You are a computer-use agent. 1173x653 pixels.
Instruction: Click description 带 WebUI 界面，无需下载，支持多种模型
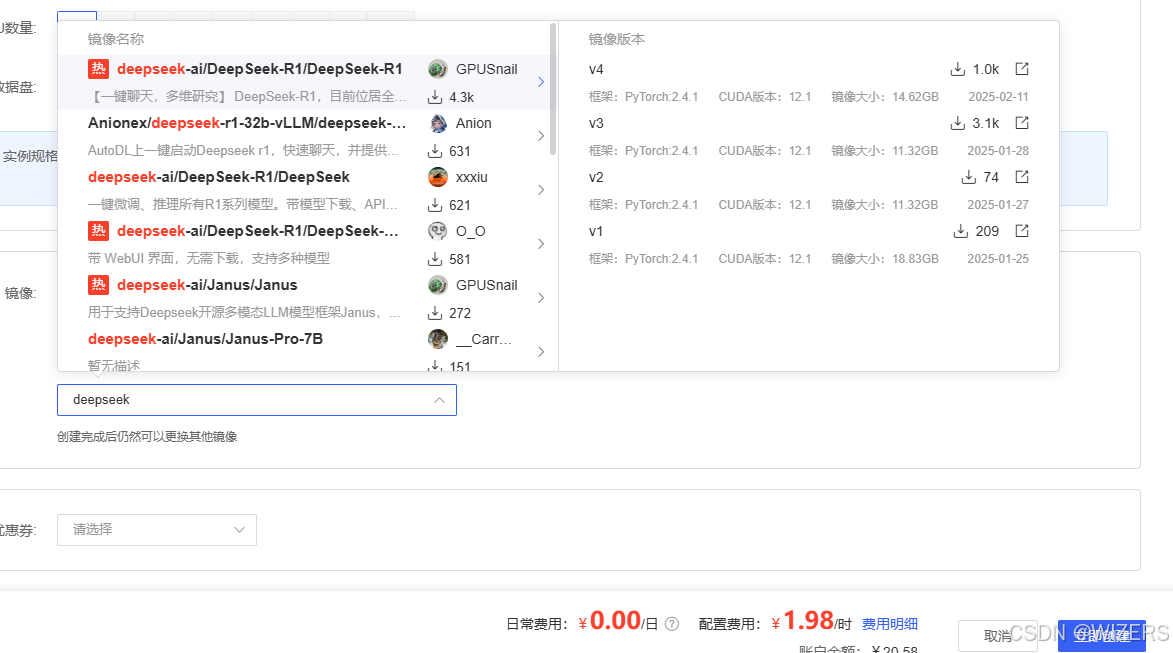click(209, 258)
